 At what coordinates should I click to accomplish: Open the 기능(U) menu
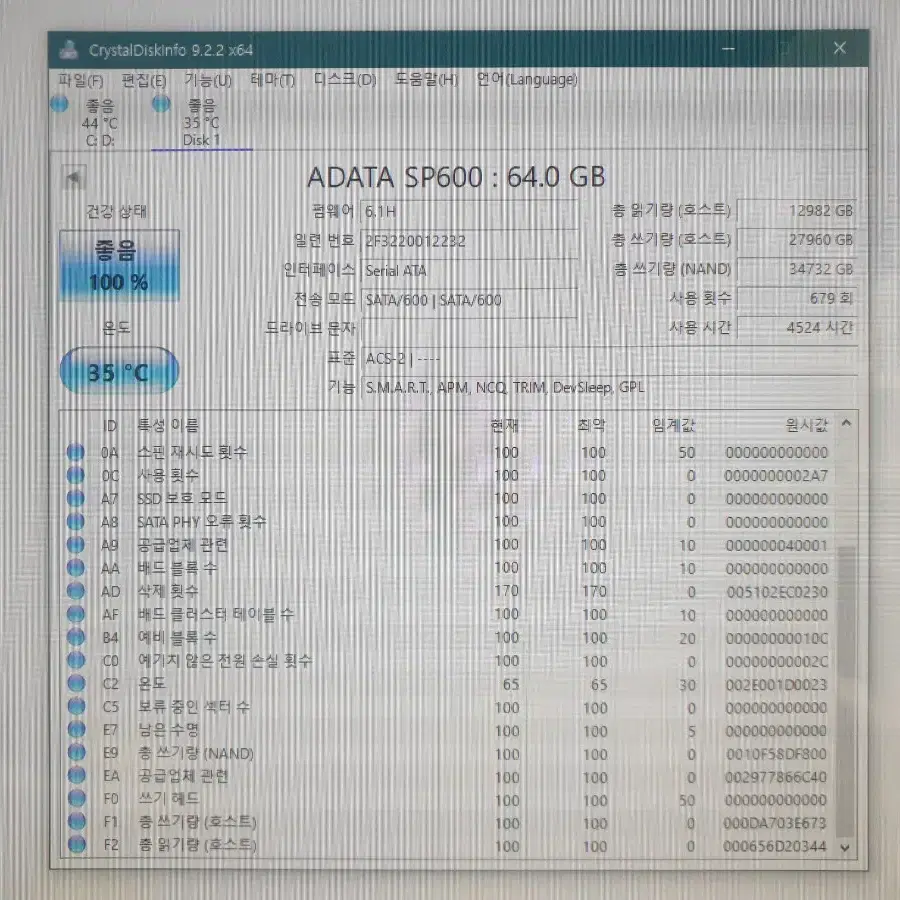[208, 80]
